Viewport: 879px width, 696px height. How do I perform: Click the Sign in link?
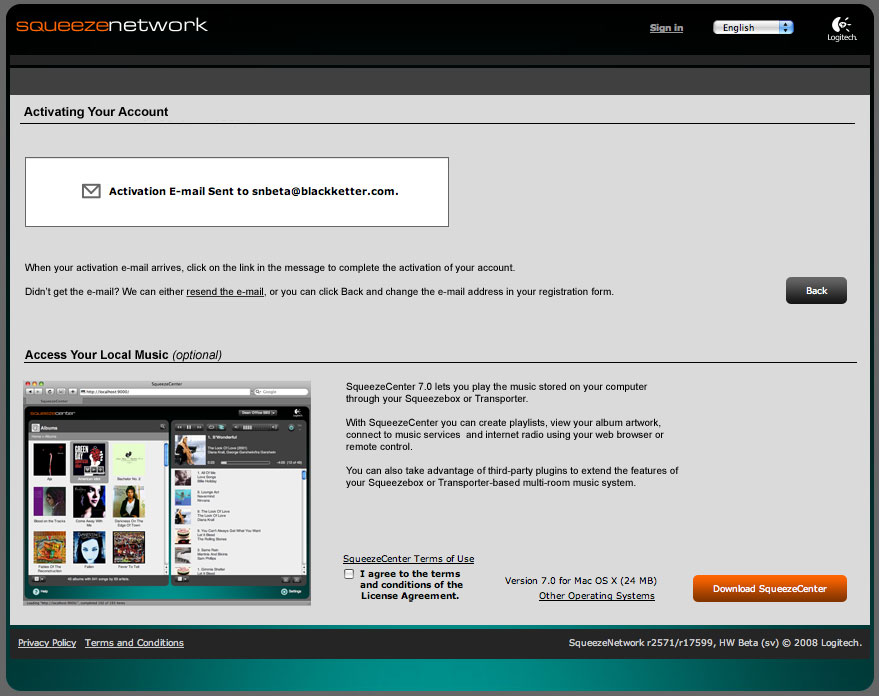point(666,28)
